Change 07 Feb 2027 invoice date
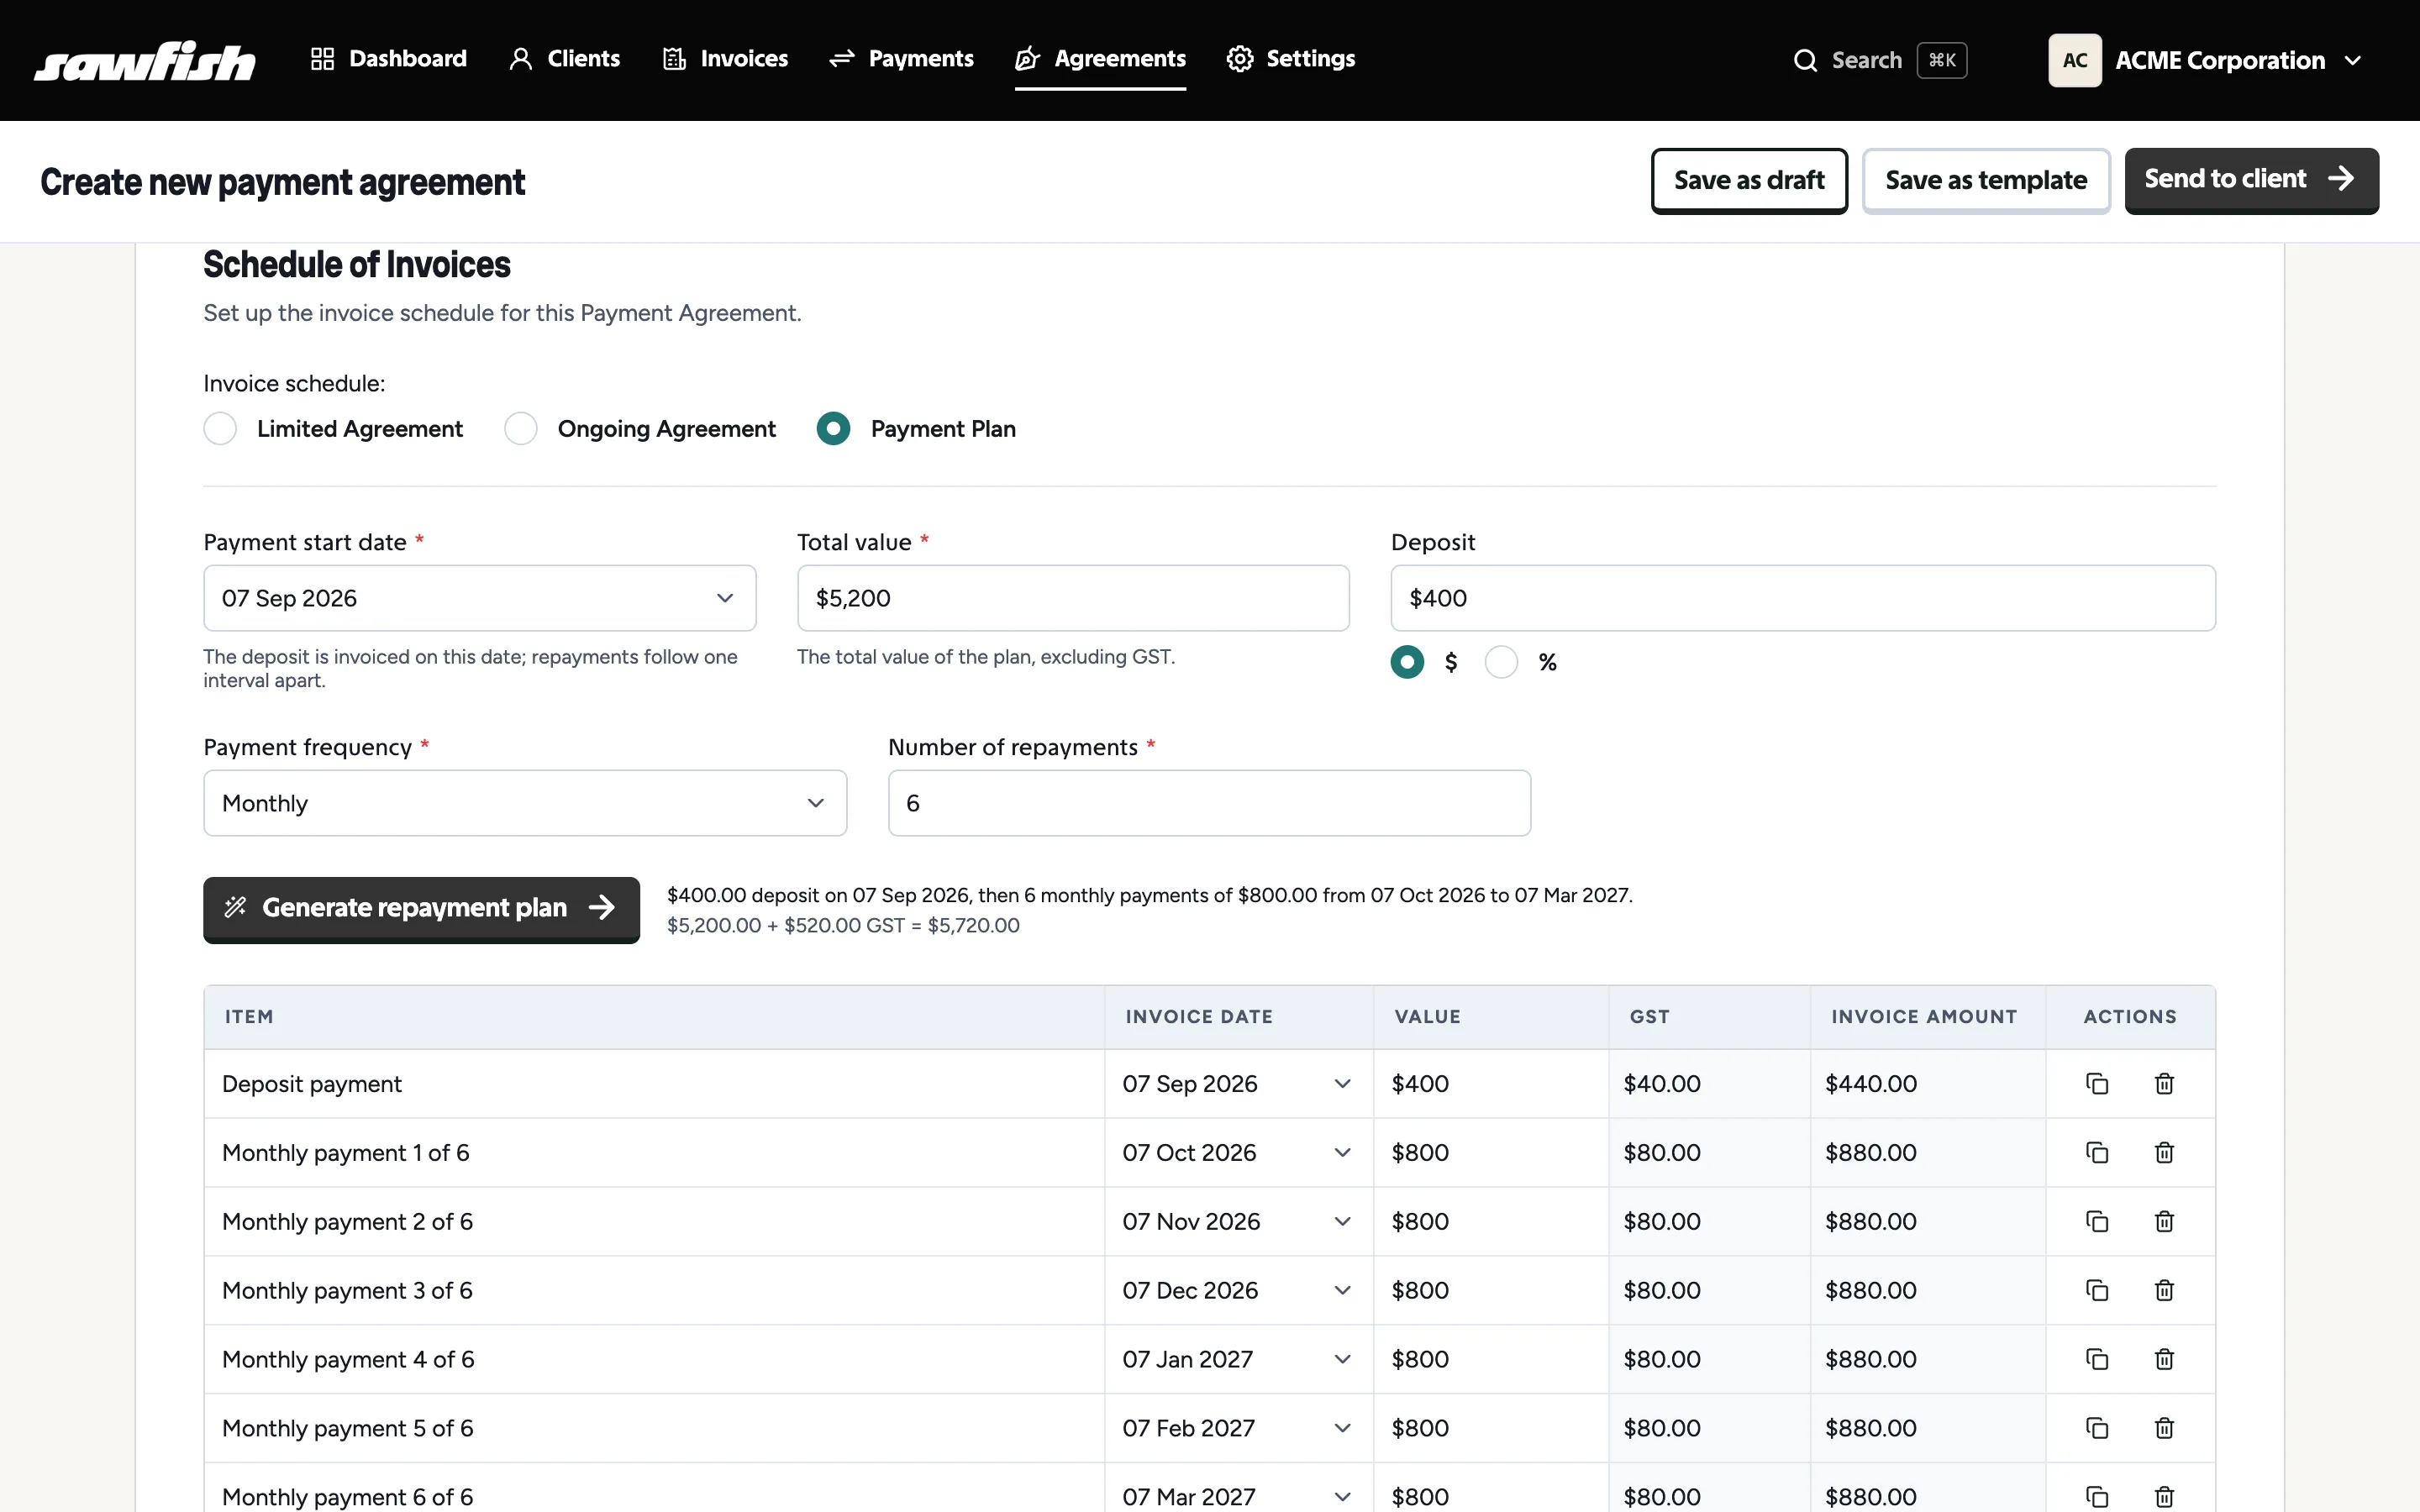 (x=1239, y=1429)
